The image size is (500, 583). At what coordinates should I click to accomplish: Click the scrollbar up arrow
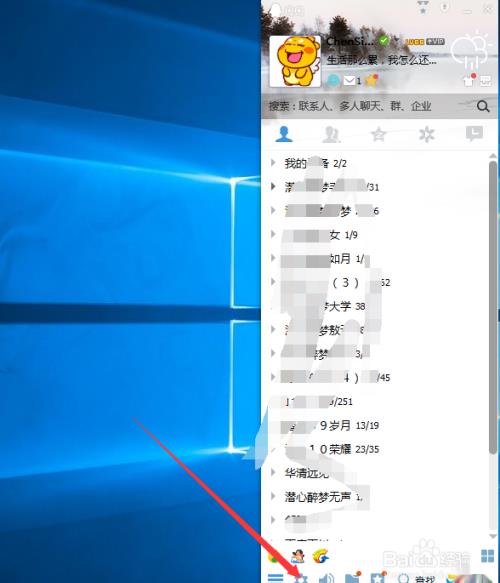pyautogui.click(x=493, y=156)
